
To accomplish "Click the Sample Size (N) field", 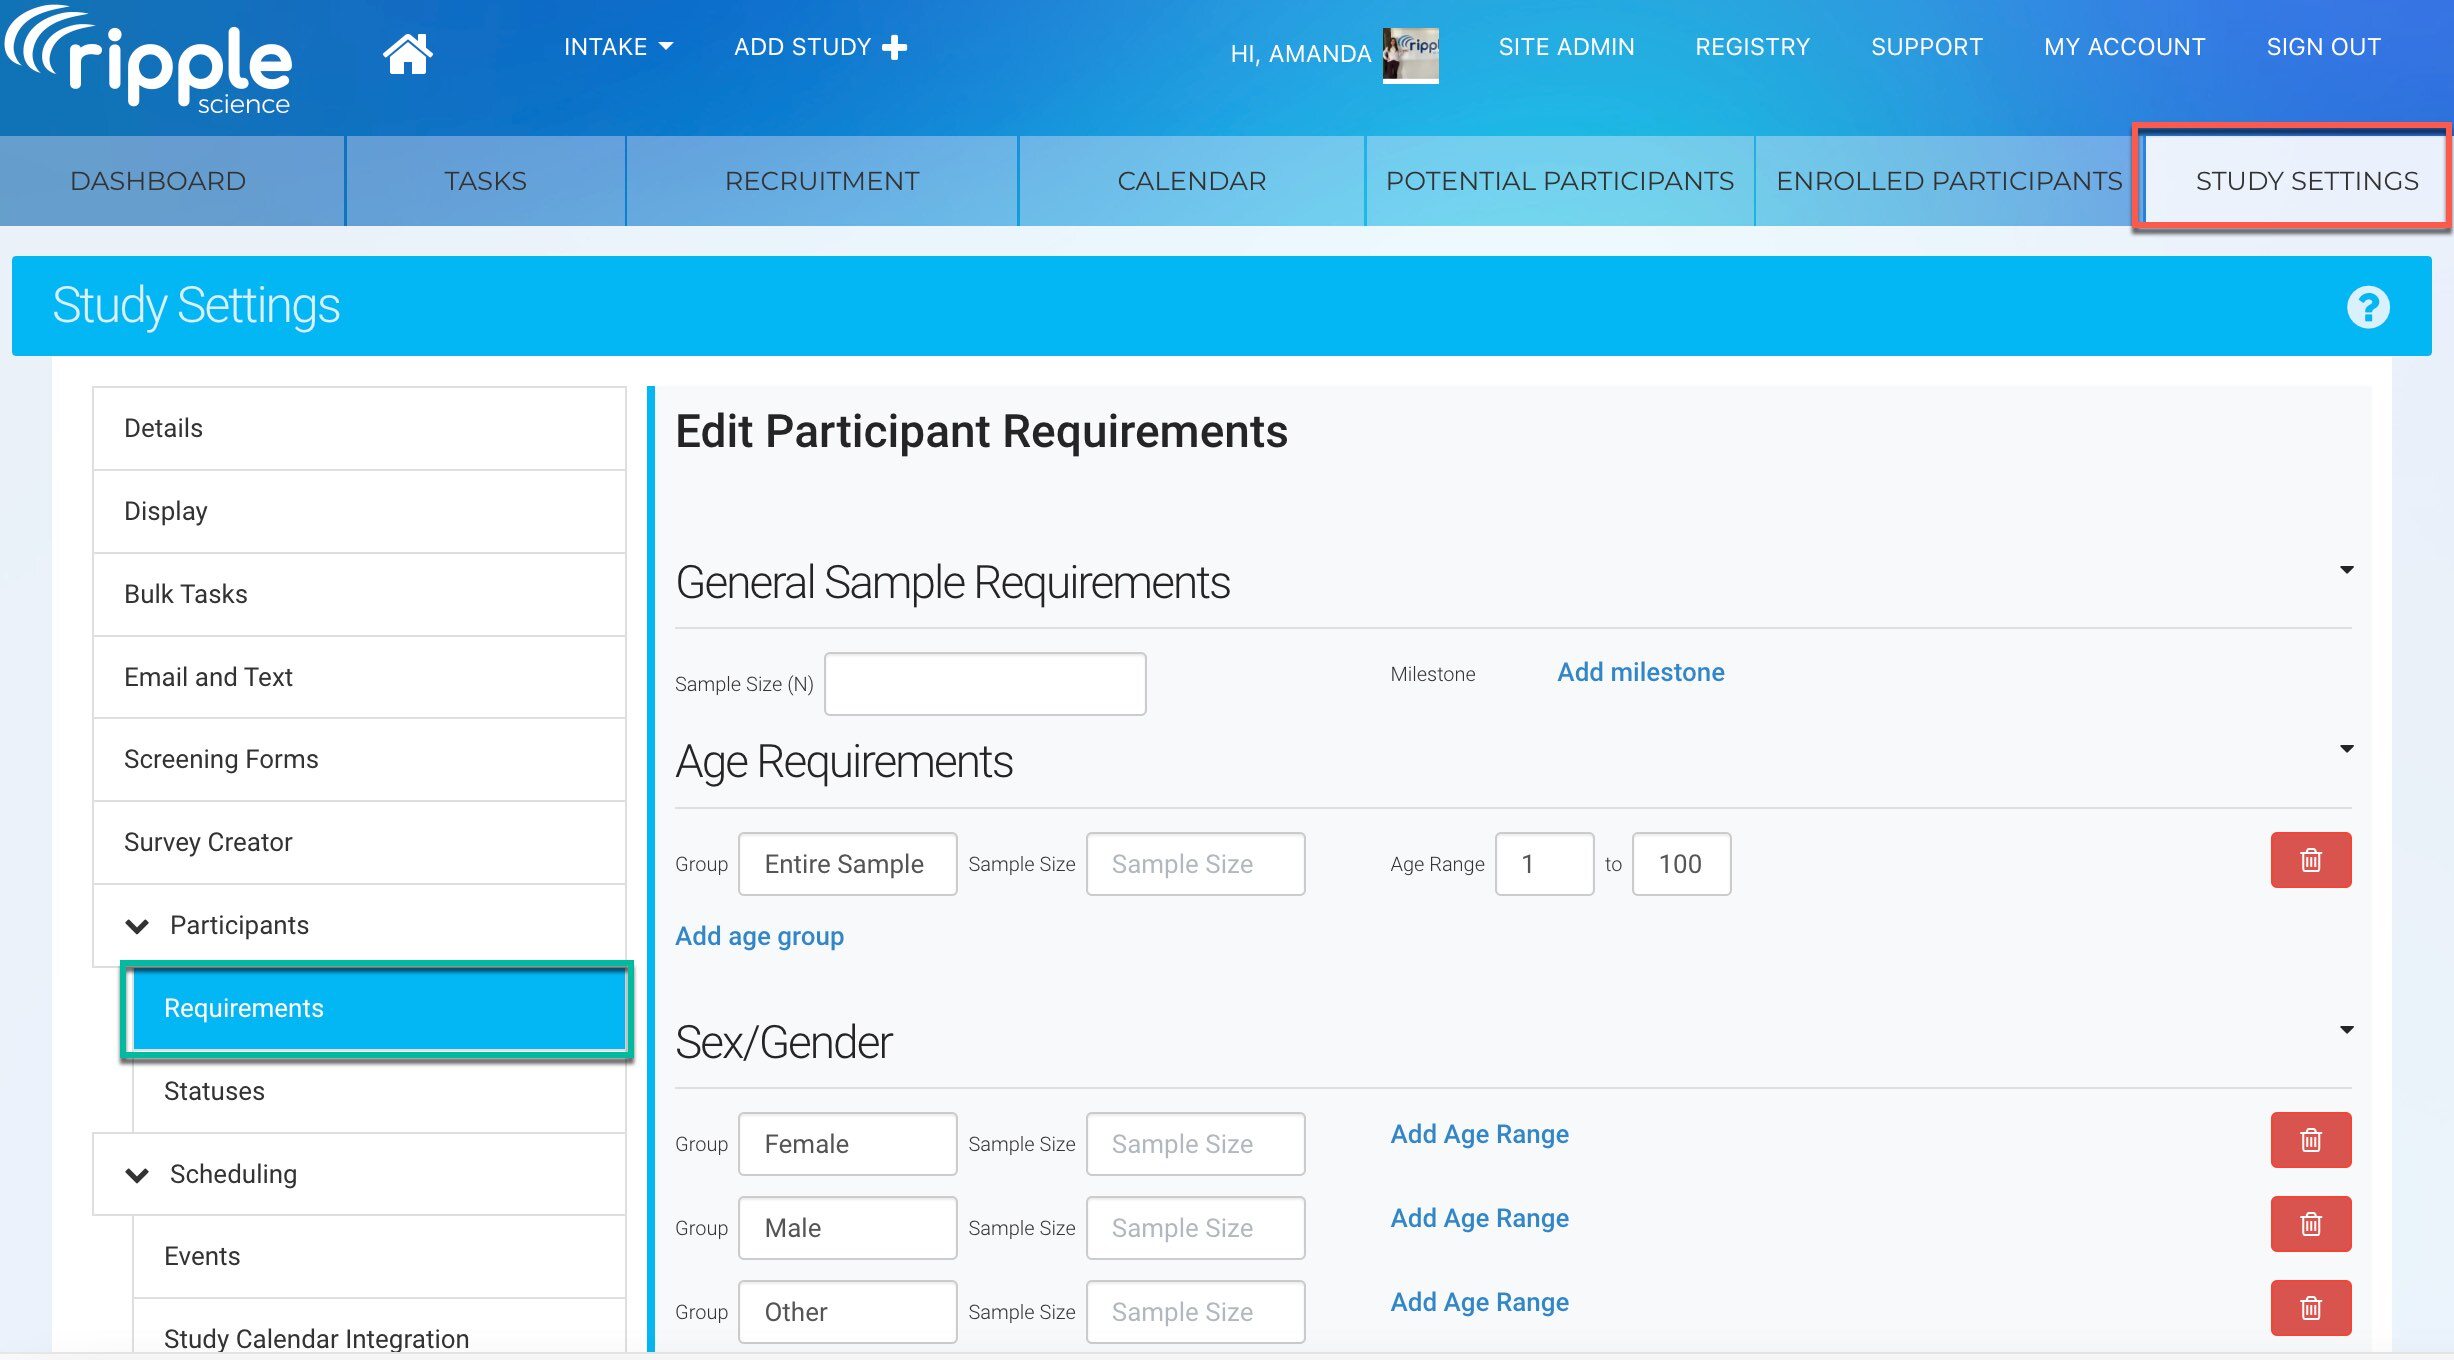I will click(x=984, y=684).
